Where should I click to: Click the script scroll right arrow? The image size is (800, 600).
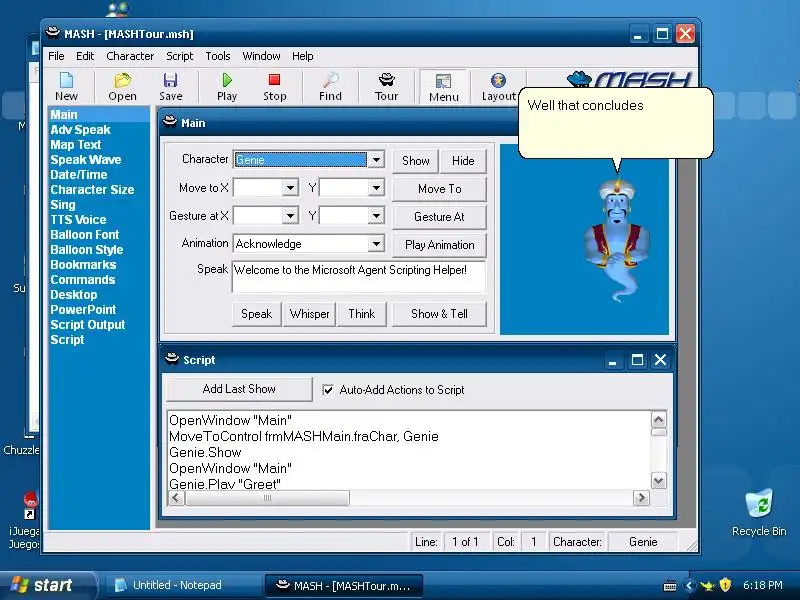tap(641, 498)
